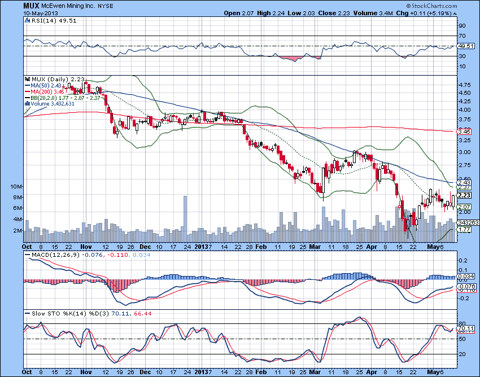Click the 70.11 stochastic value tag
The width and height of the screenshot is (480, 377).
[466, 329]
